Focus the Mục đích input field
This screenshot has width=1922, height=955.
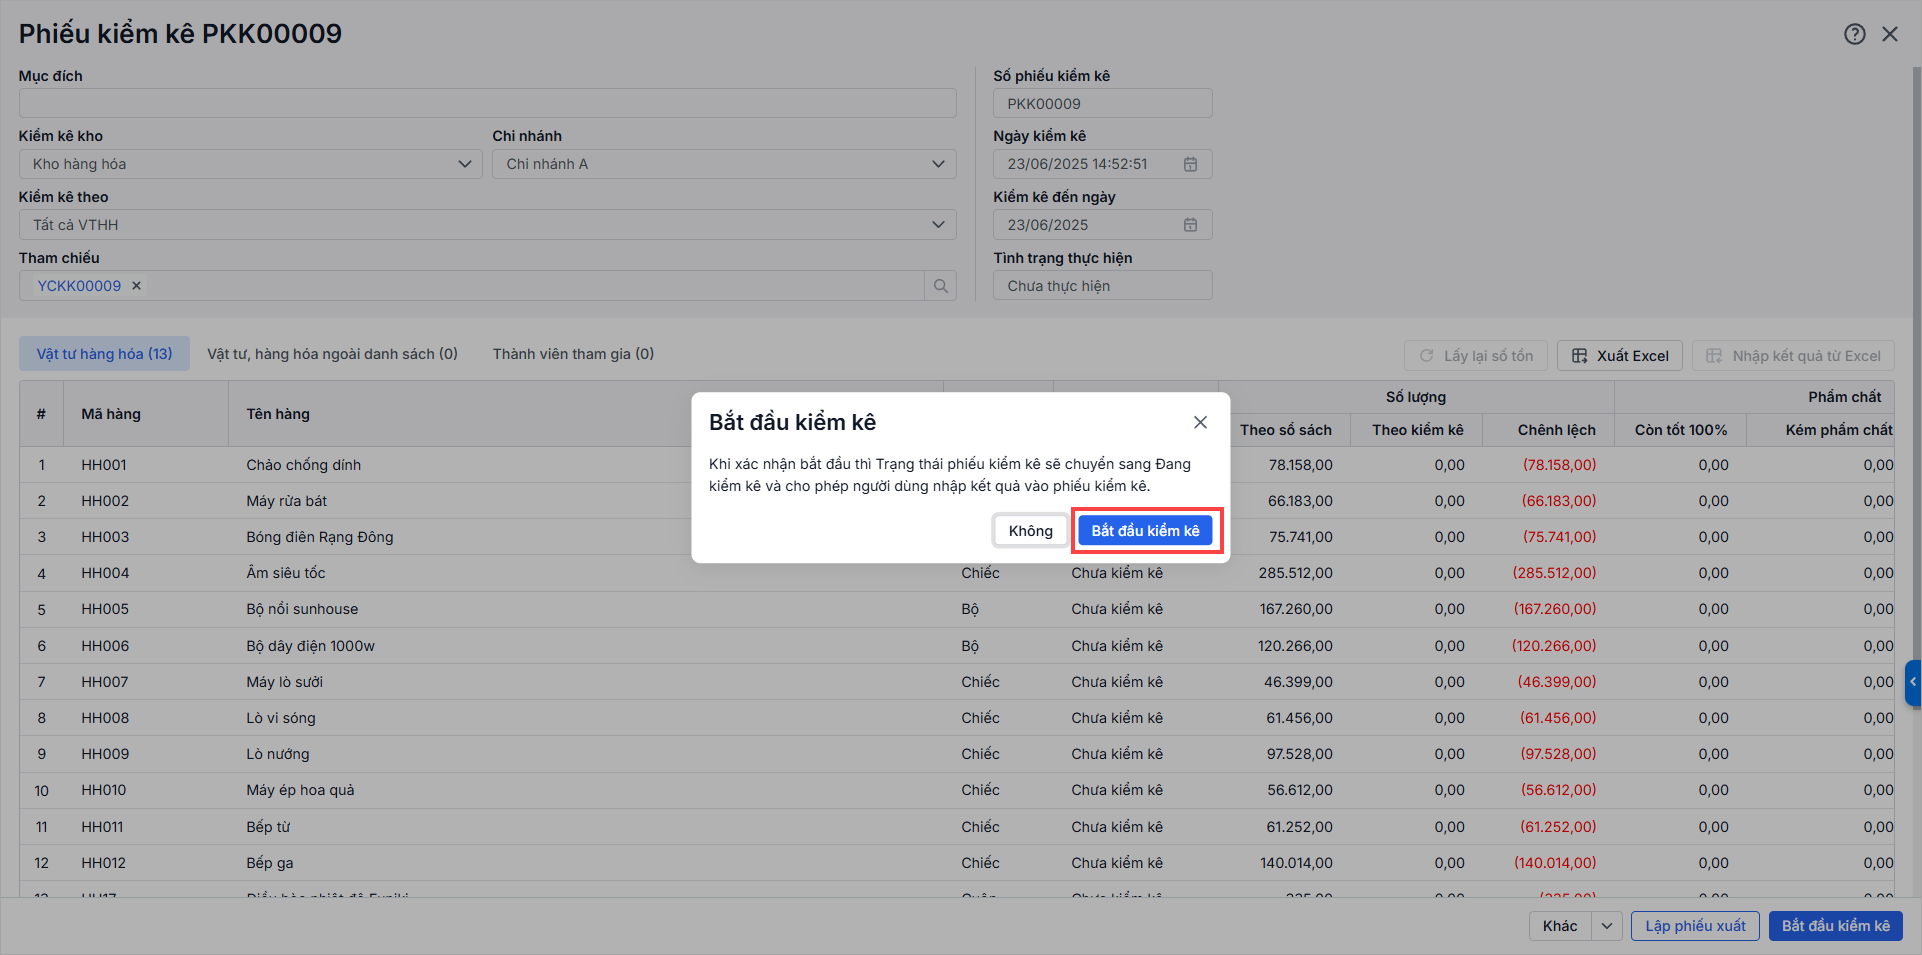(487, 103)
